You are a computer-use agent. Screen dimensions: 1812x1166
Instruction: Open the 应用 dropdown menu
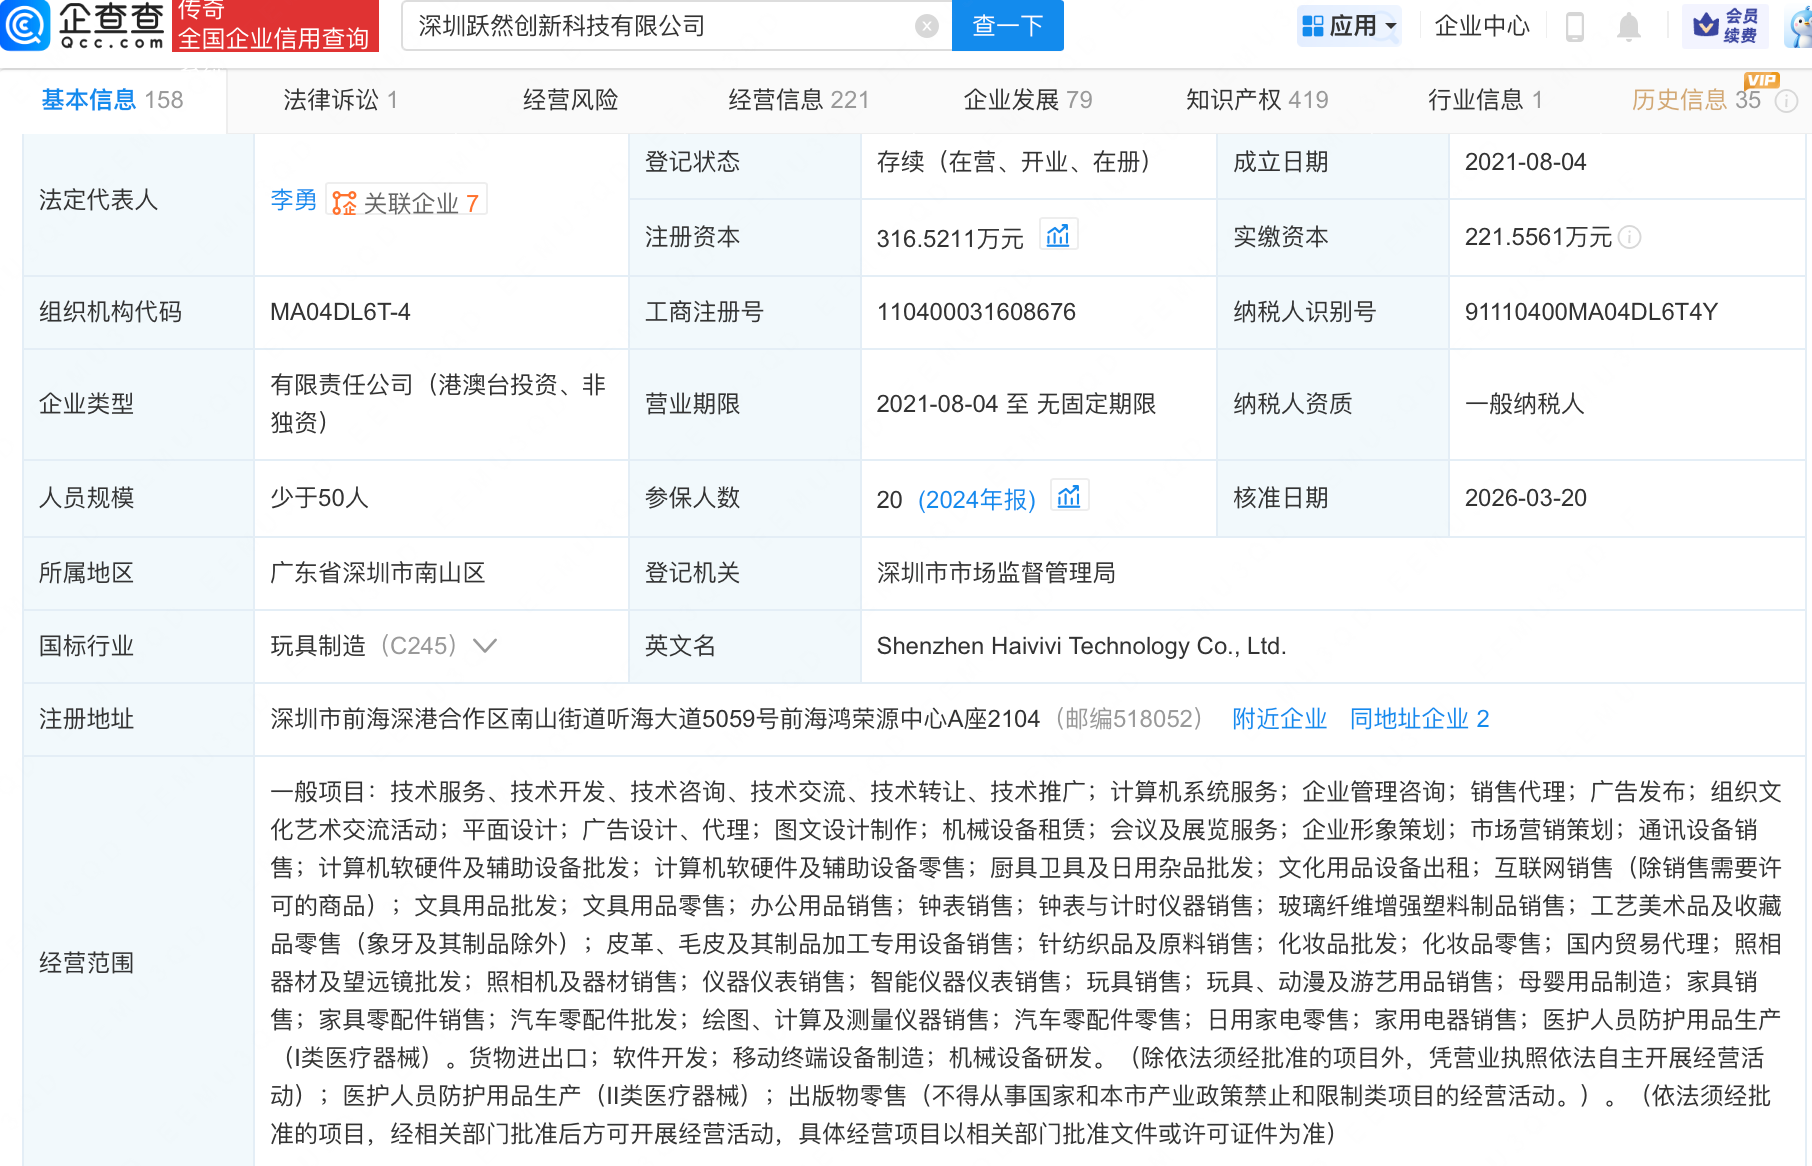click(x=1349, y=26)
